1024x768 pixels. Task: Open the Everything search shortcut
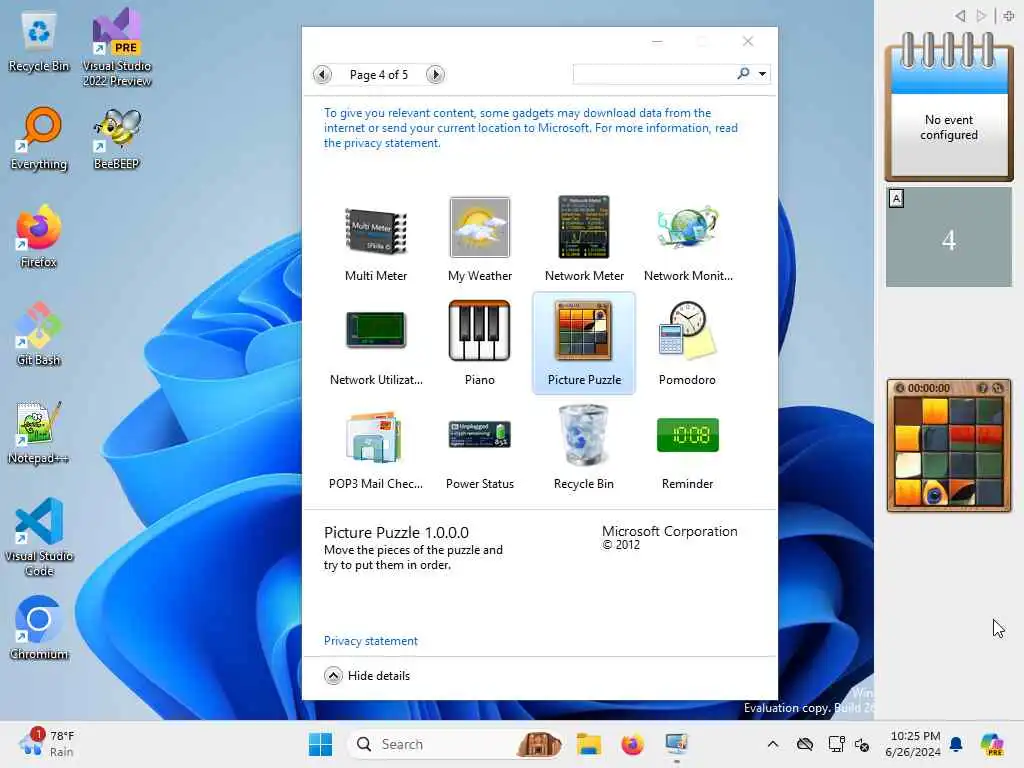39,139
